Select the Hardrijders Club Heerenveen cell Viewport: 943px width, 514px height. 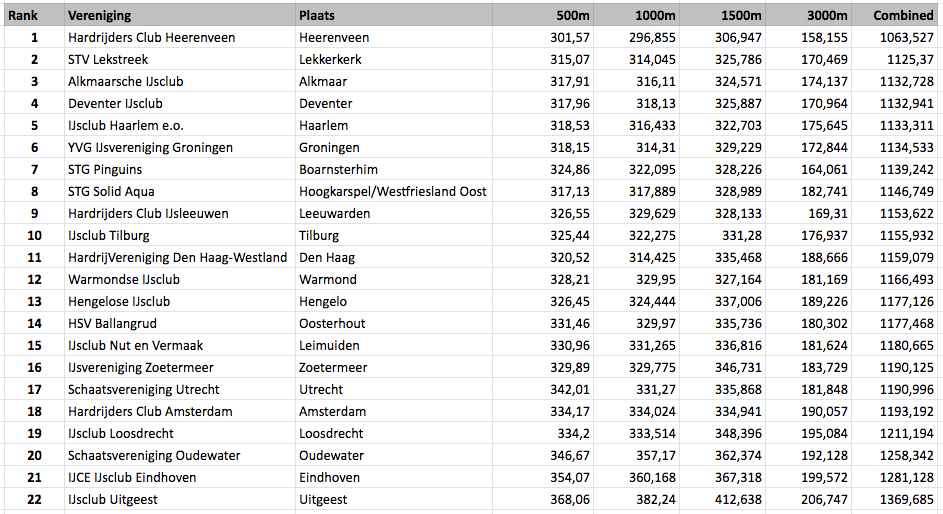(x=180, y=37)
